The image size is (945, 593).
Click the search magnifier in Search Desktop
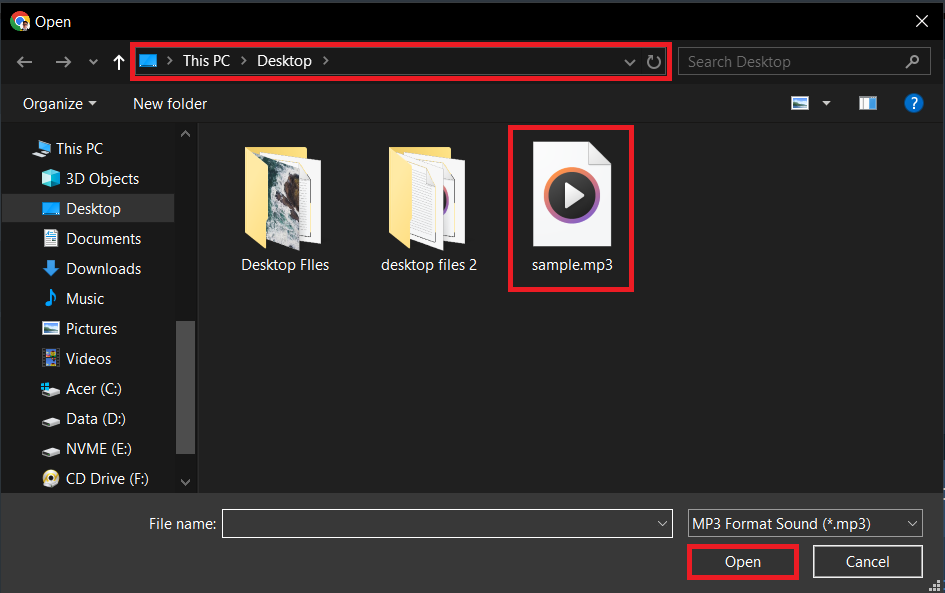pos(911,61)
